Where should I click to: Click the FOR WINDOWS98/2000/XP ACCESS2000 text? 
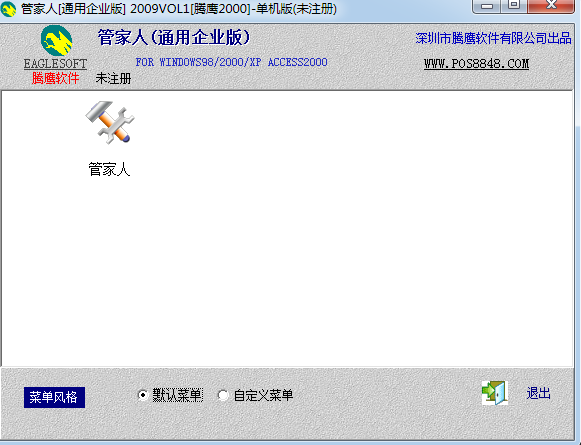[x=231, y=62]
